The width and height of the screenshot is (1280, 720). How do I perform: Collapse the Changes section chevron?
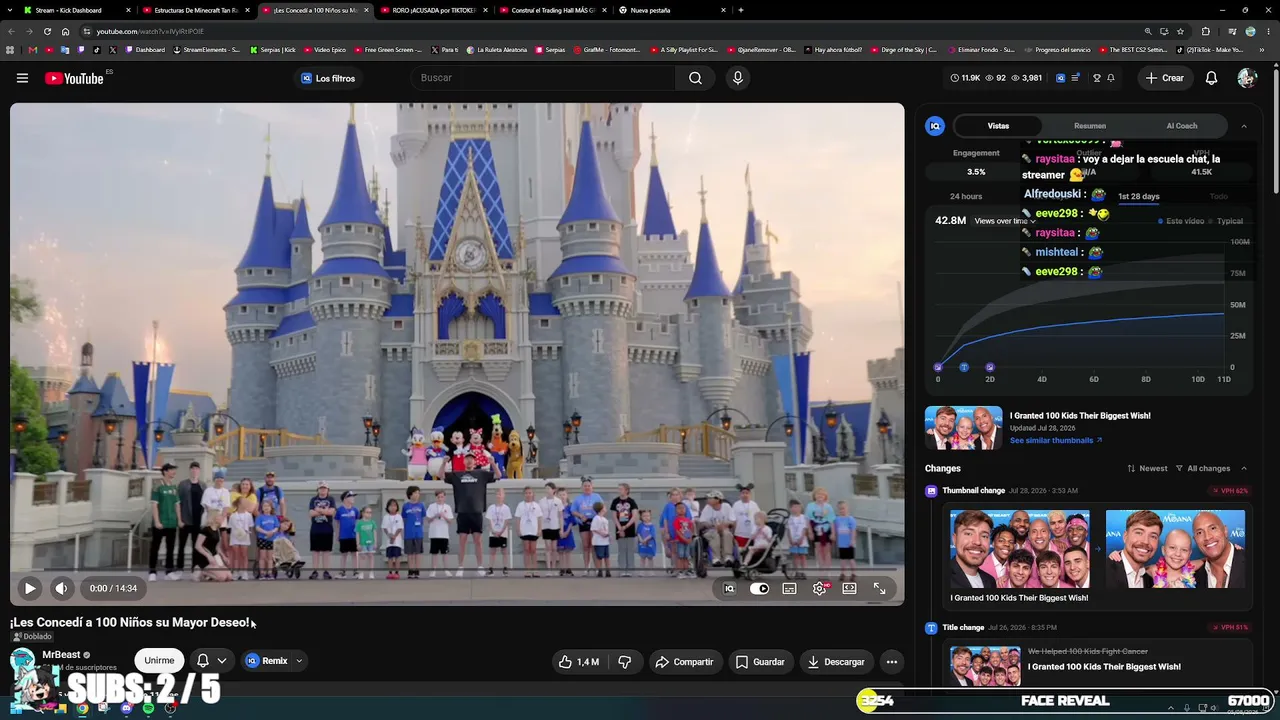[x=1244, y=468]
